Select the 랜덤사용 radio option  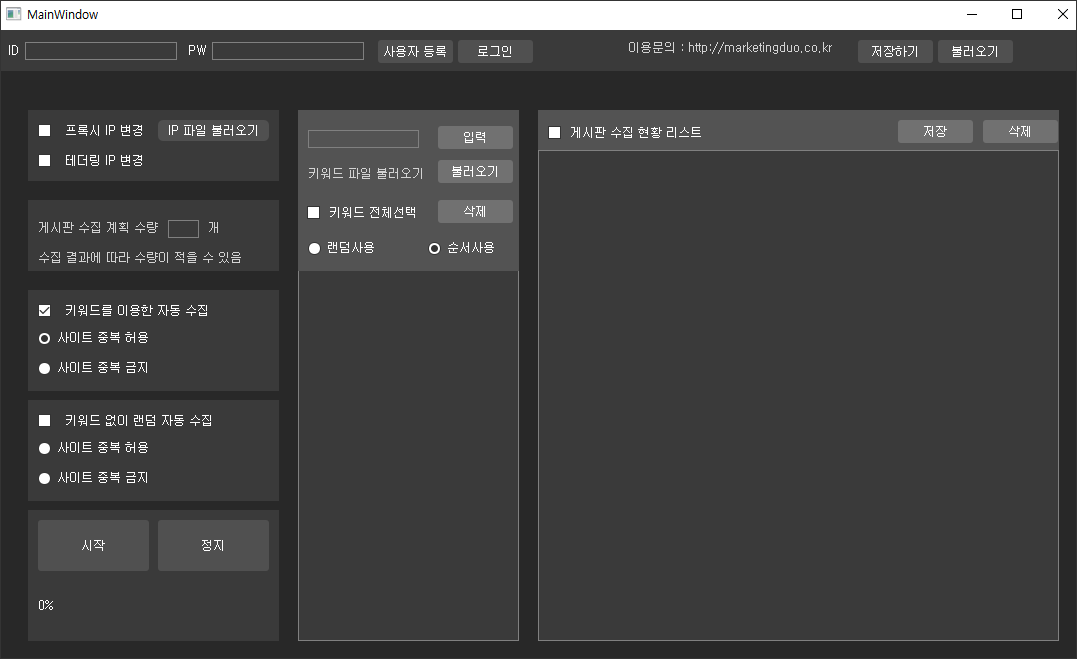[x=314, y=248]
